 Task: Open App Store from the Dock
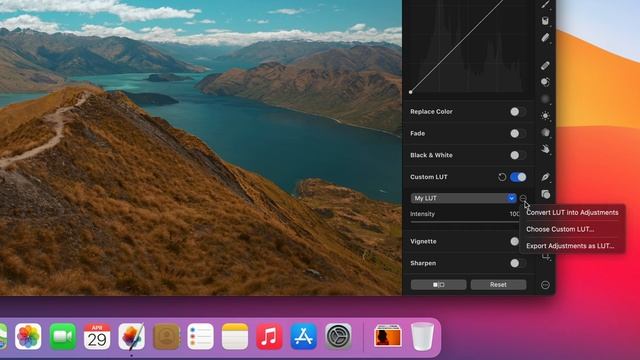tap(304, 336)
